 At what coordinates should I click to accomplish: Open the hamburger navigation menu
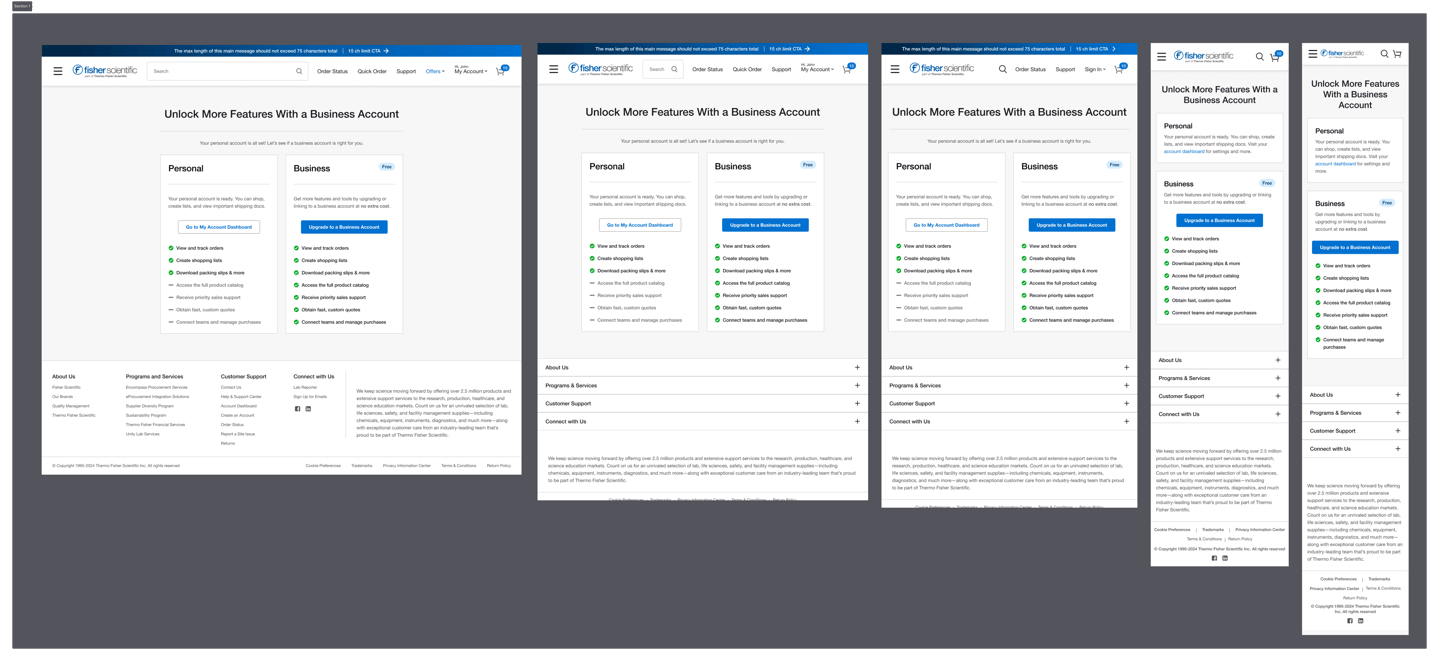coord(58,70)
